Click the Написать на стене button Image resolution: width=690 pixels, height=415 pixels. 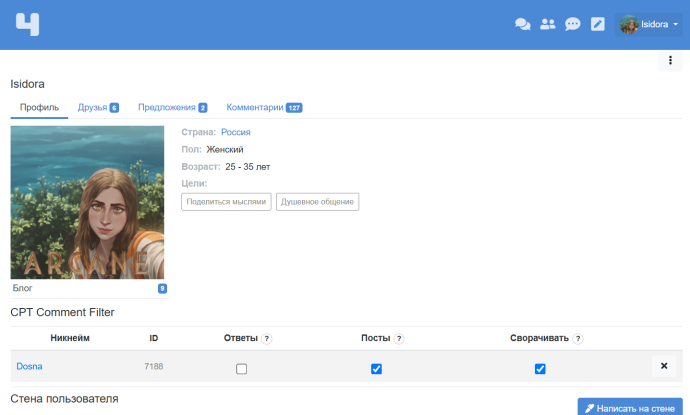630,408
